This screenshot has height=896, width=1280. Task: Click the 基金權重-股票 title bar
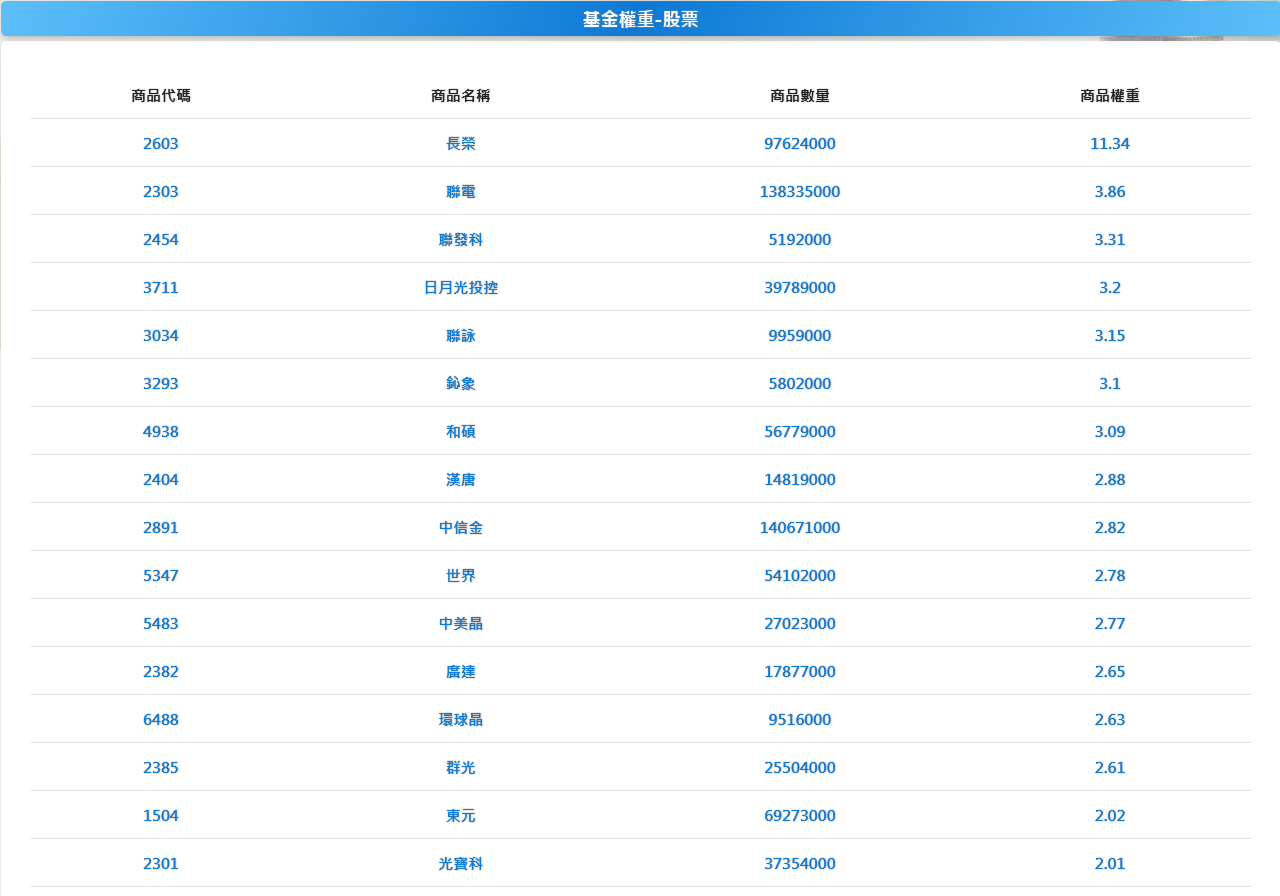pos(640,19)
